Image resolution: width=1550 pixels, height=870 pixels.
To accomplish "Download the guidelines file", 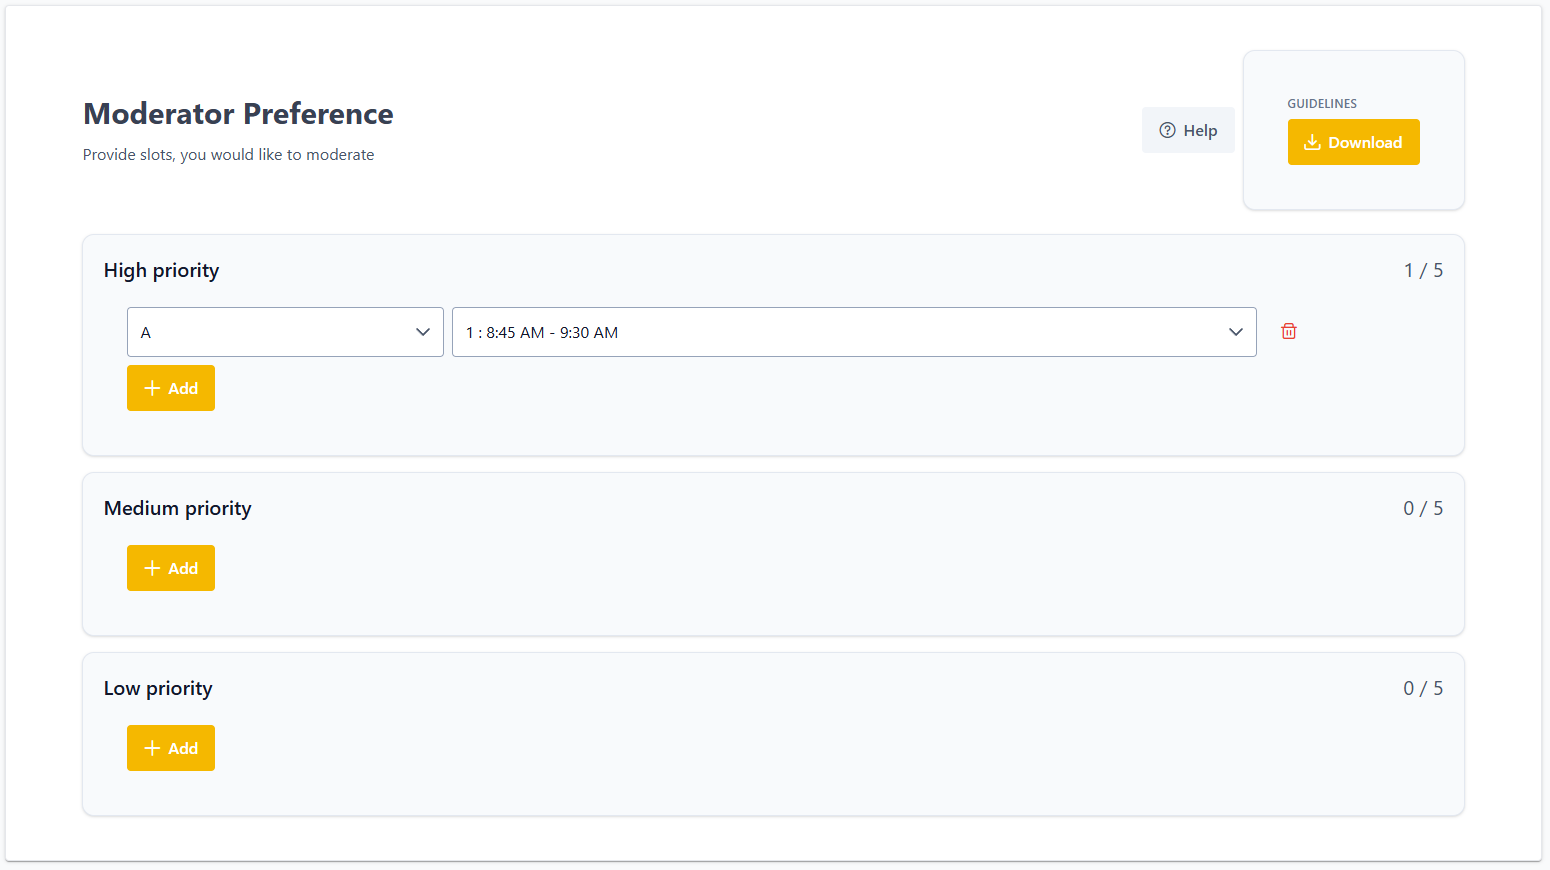I will (1353, 142).
